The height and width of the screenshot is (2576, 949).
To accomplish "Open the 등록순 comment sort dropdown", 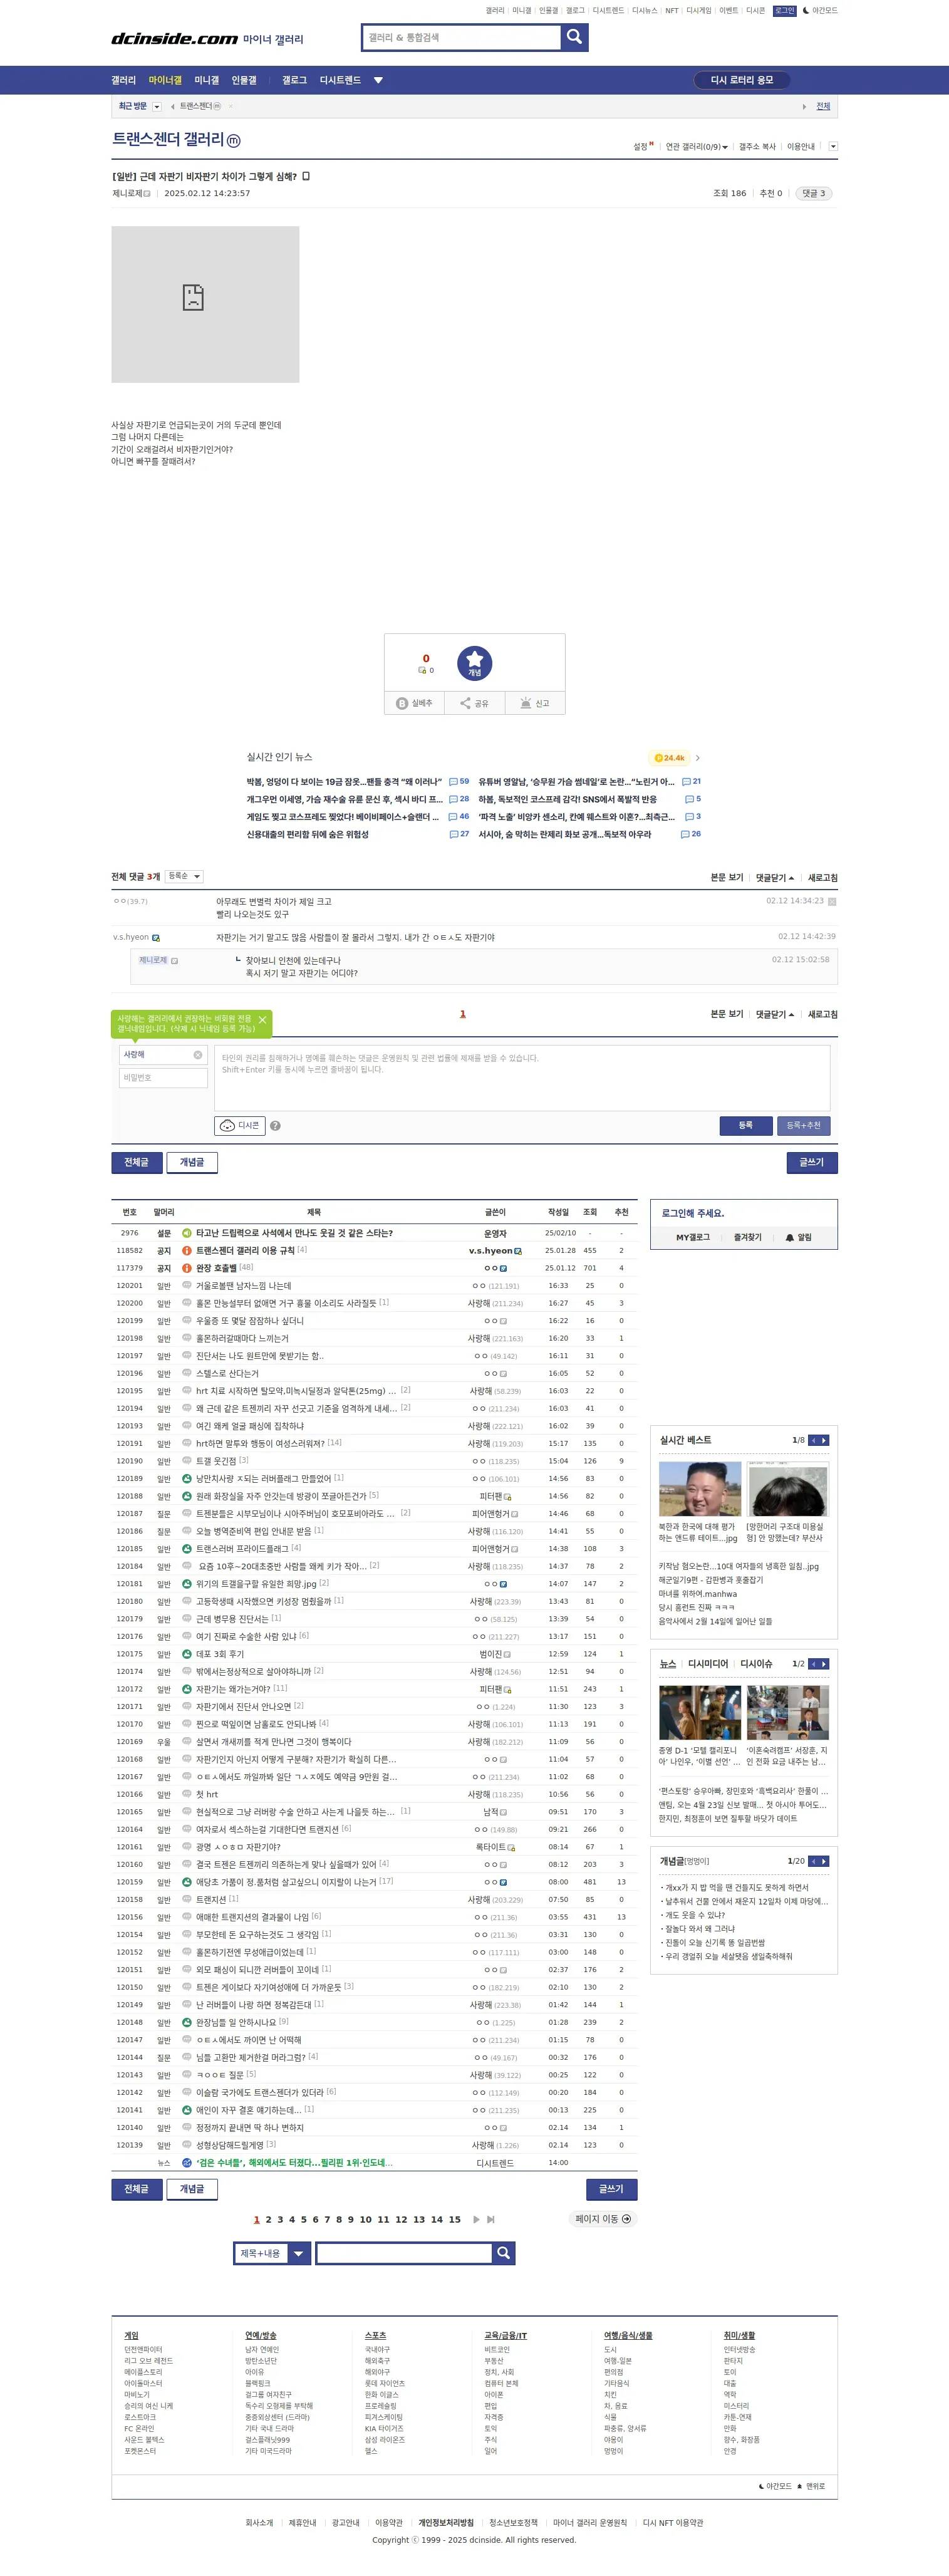I will pyautogui.click(x=184, y=877).
